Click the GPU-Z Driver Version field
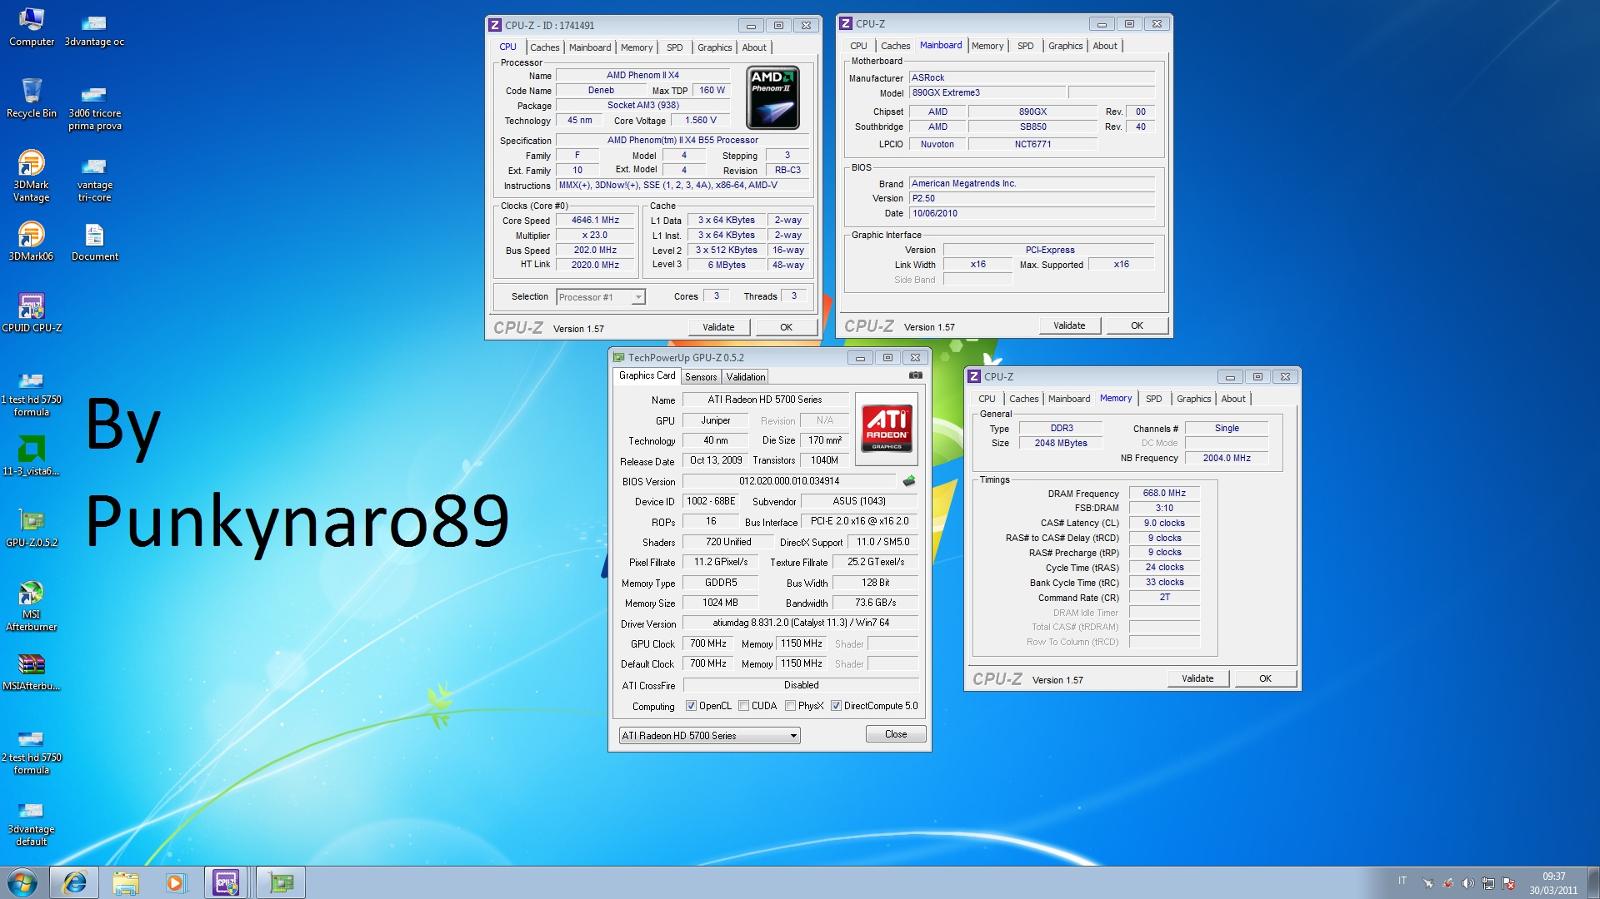The height and width of the screenshot is (899, 1600). 800,623
